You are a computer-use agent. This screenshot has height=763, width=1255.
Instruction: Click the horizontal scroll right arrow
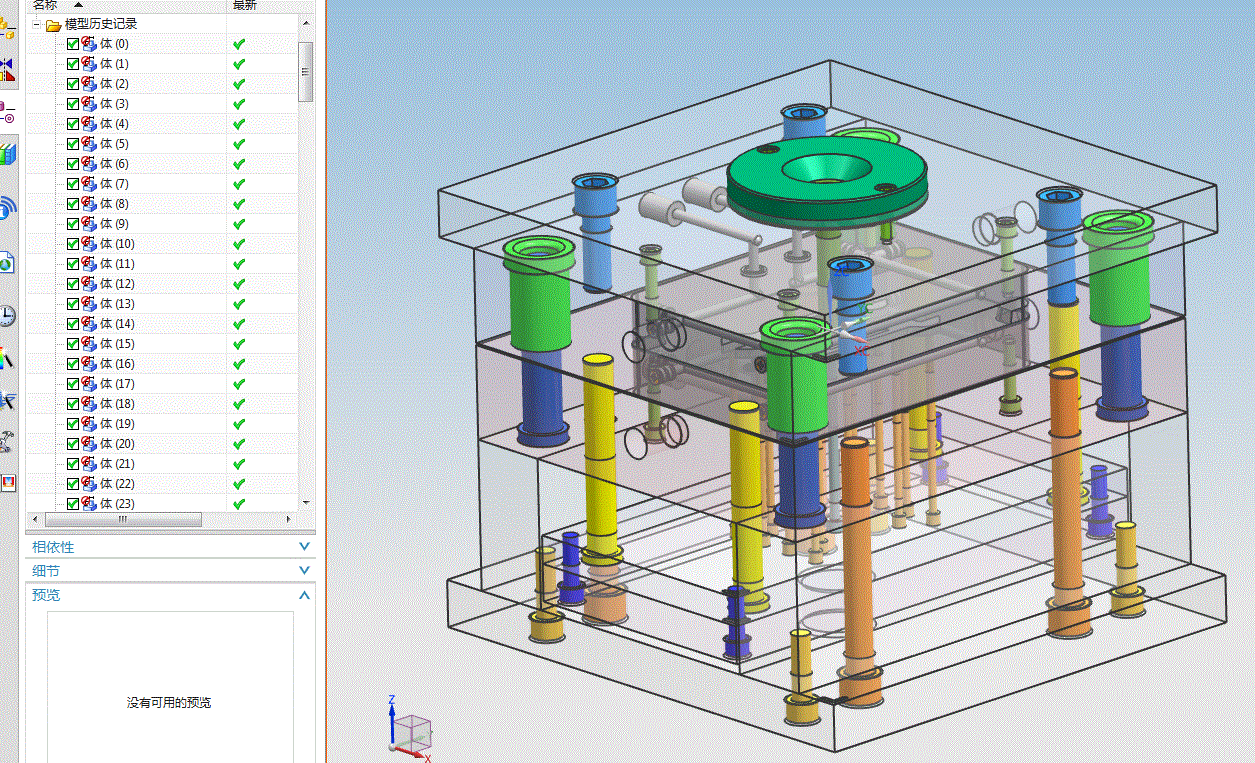tap(290, 520)
